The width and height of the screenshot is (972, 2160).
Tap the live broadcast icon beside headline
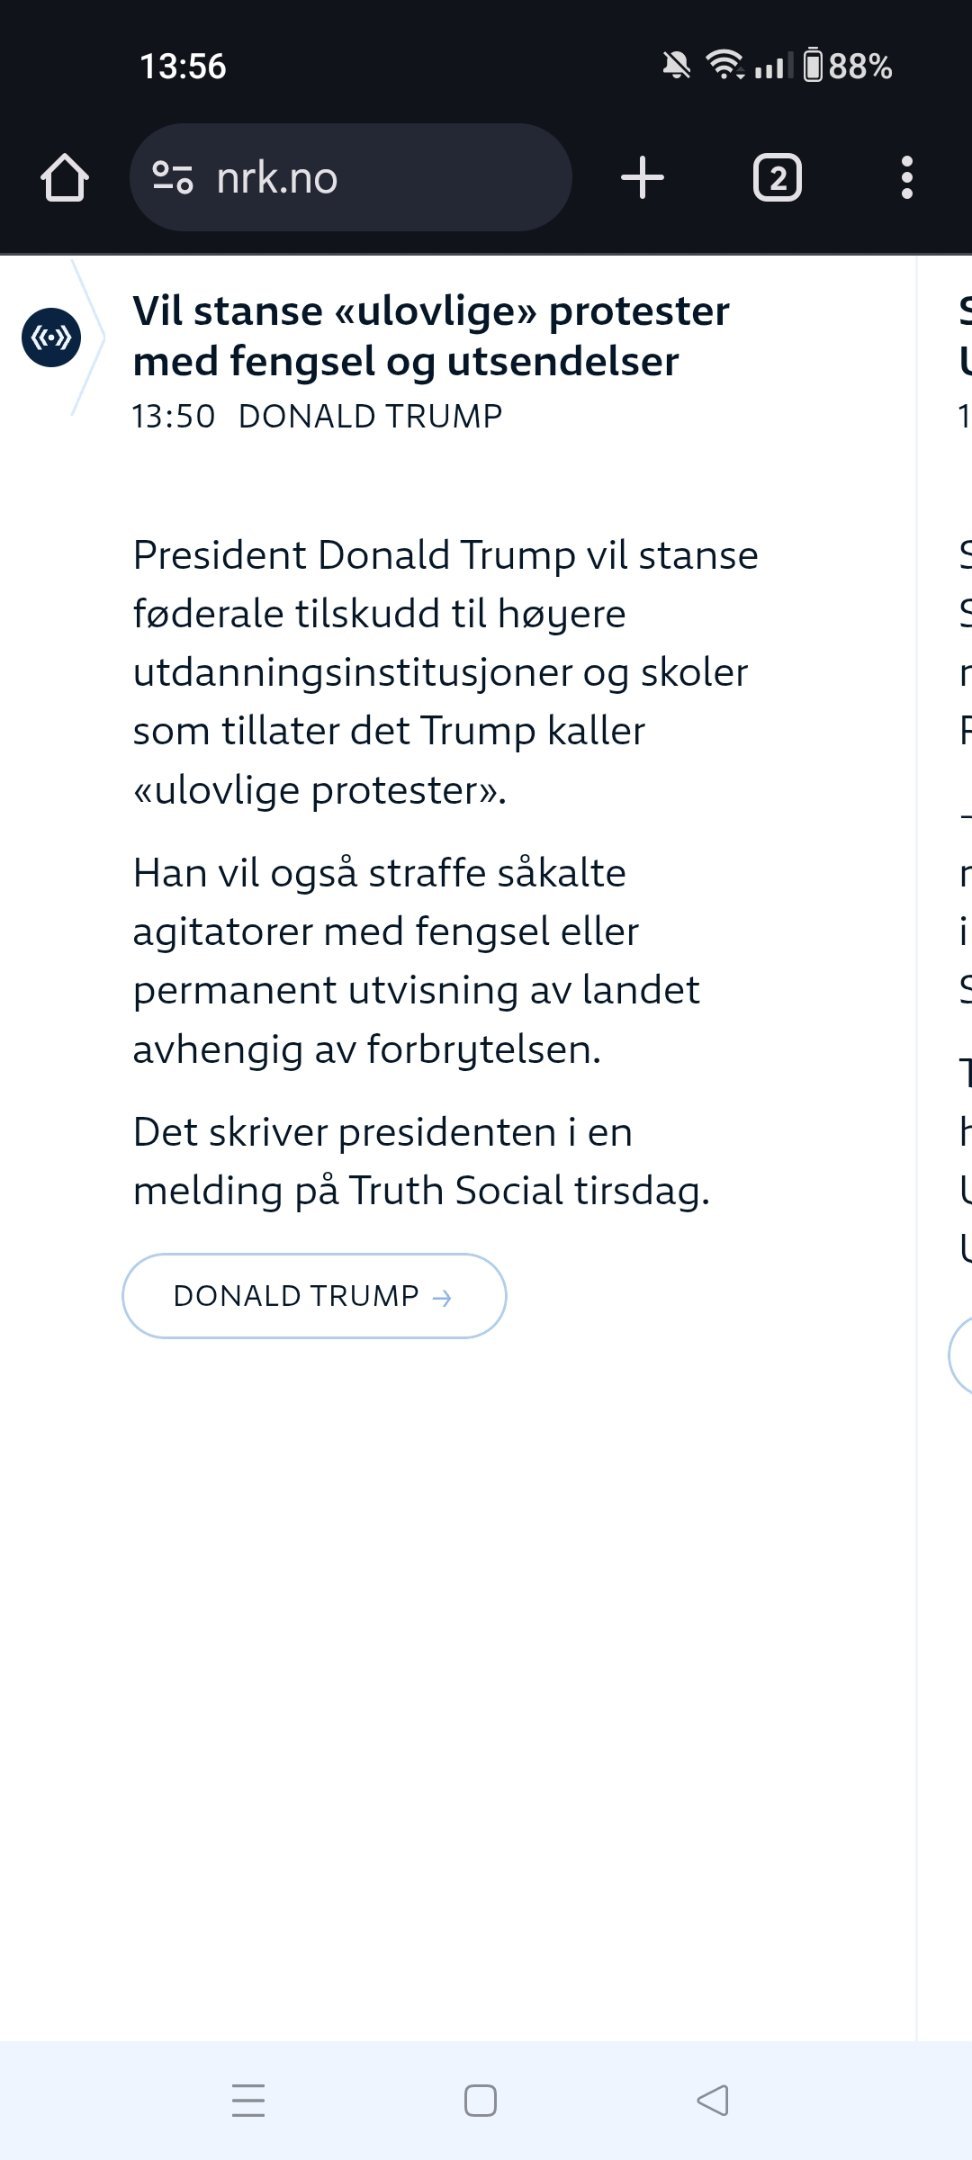click(51, 338)
